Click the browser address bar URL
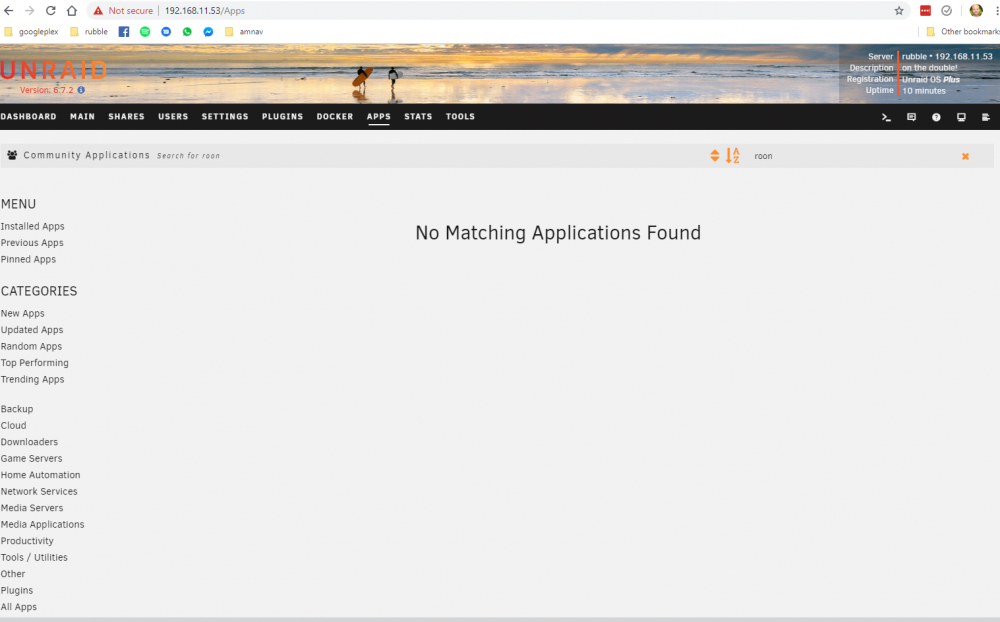 pos(205,11)
